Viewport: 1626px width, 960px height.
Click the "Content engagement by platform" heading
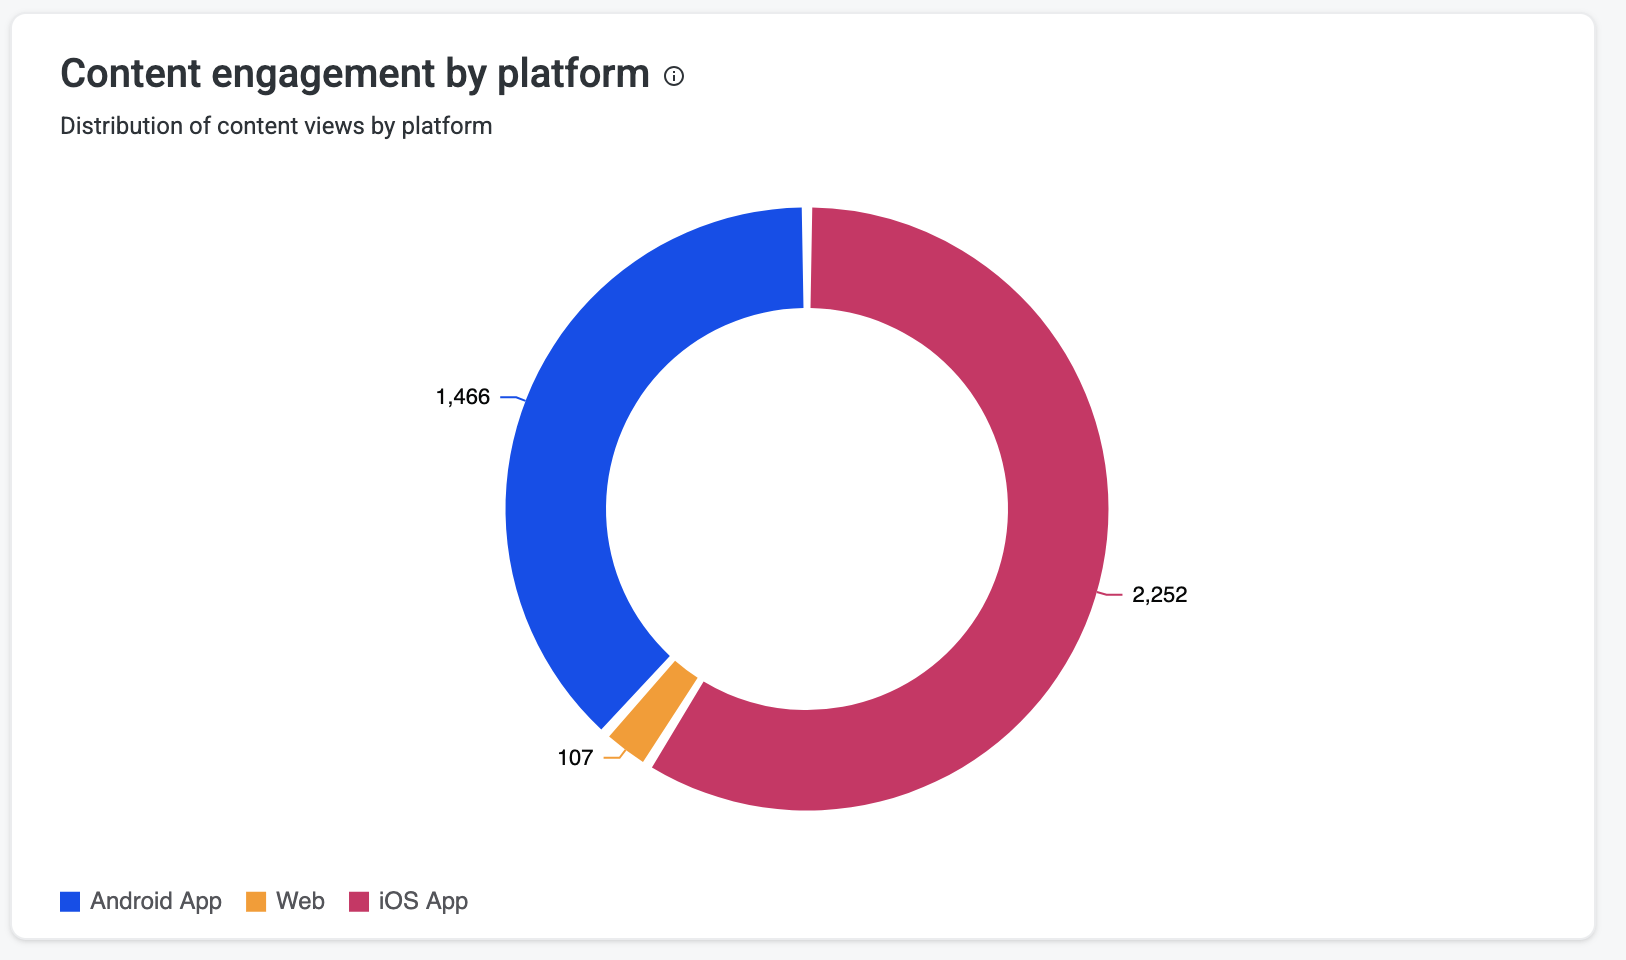pos(355,74)
